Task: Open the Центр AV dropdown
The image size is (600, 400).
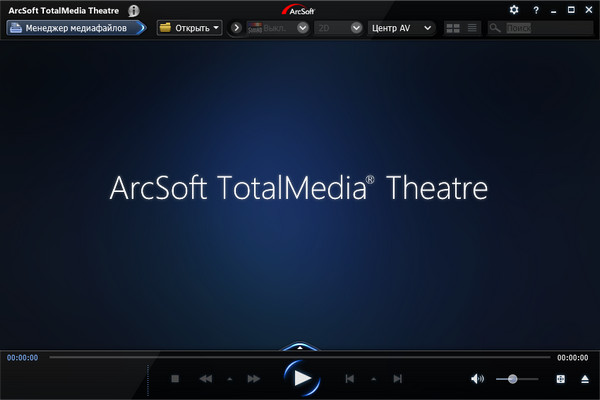Action: pyautogui.click(x=401, y=28)
